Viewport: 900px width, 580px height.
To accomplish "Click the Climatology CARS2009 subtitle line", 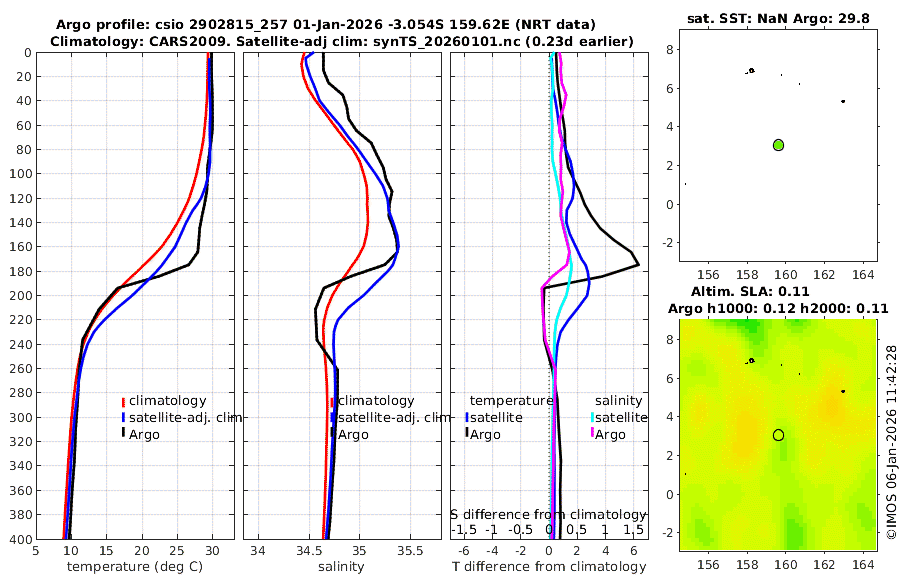I will [x=342, y=41].
